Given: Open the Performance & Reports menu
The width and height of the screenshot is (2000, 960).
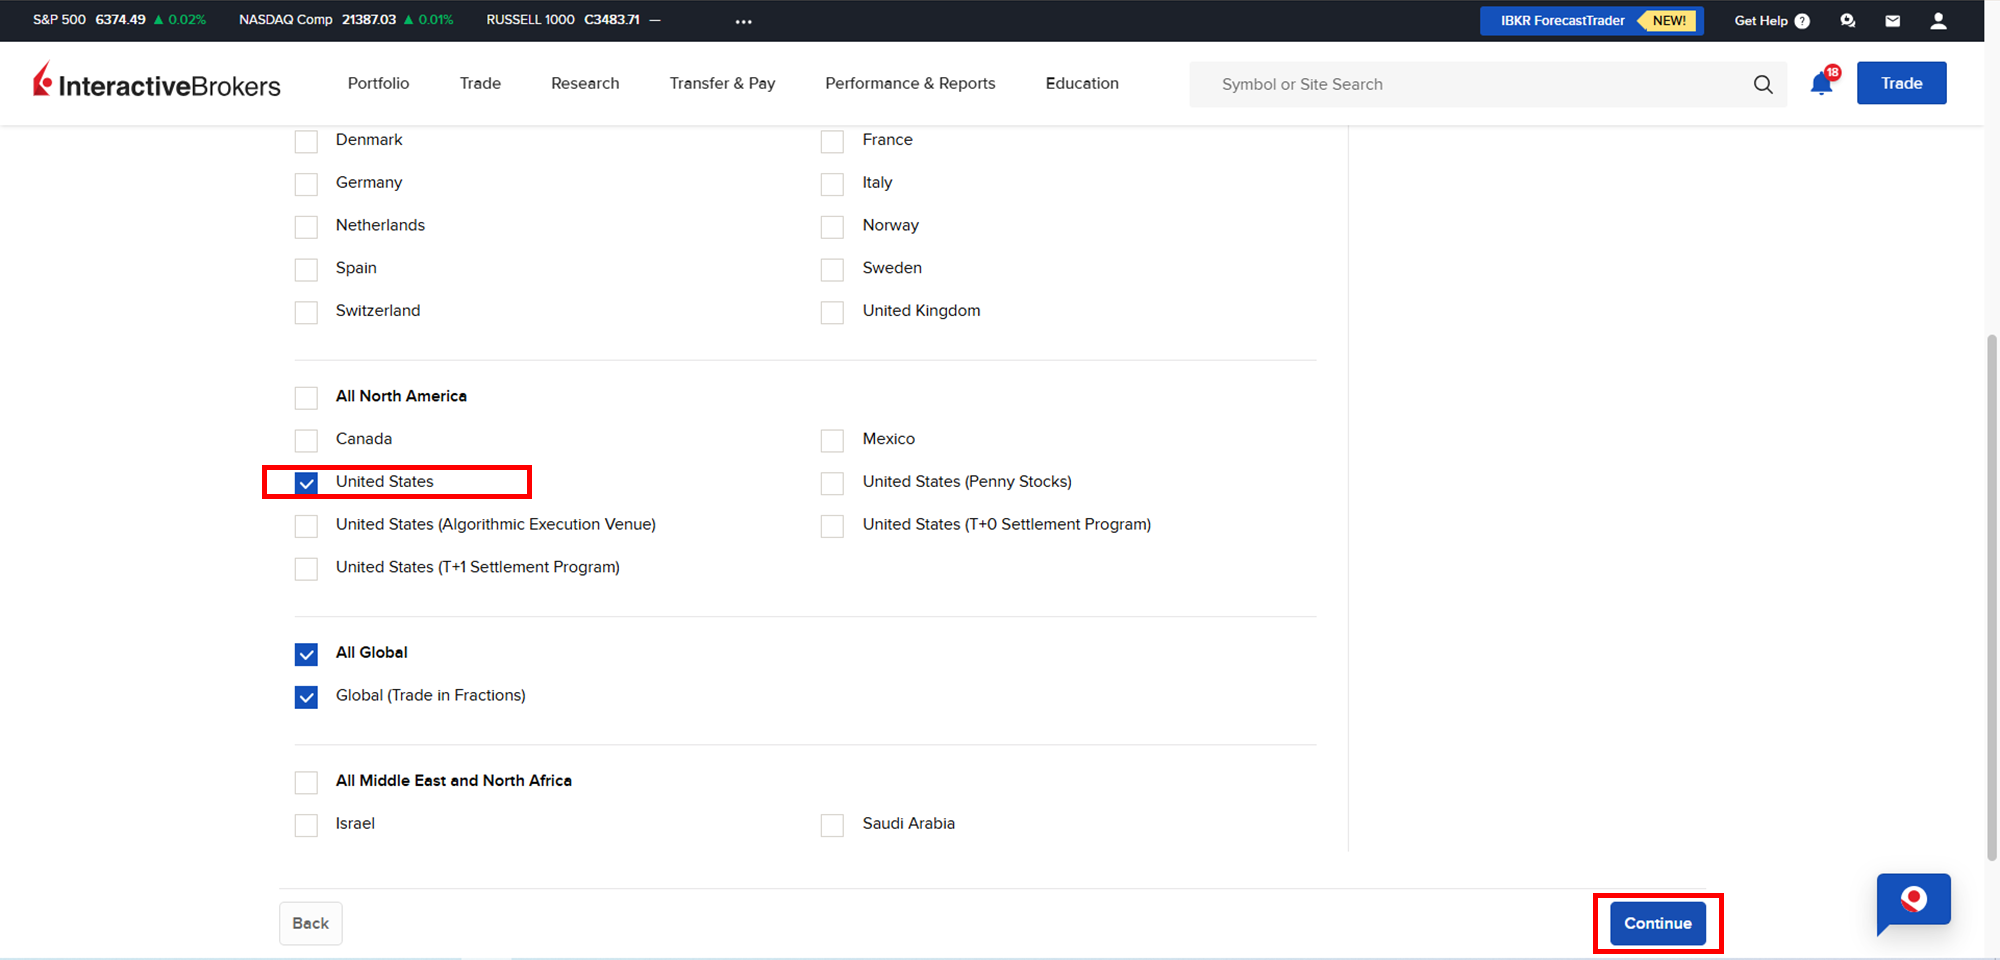Looking at the screenshot, I should coord(910,83).
